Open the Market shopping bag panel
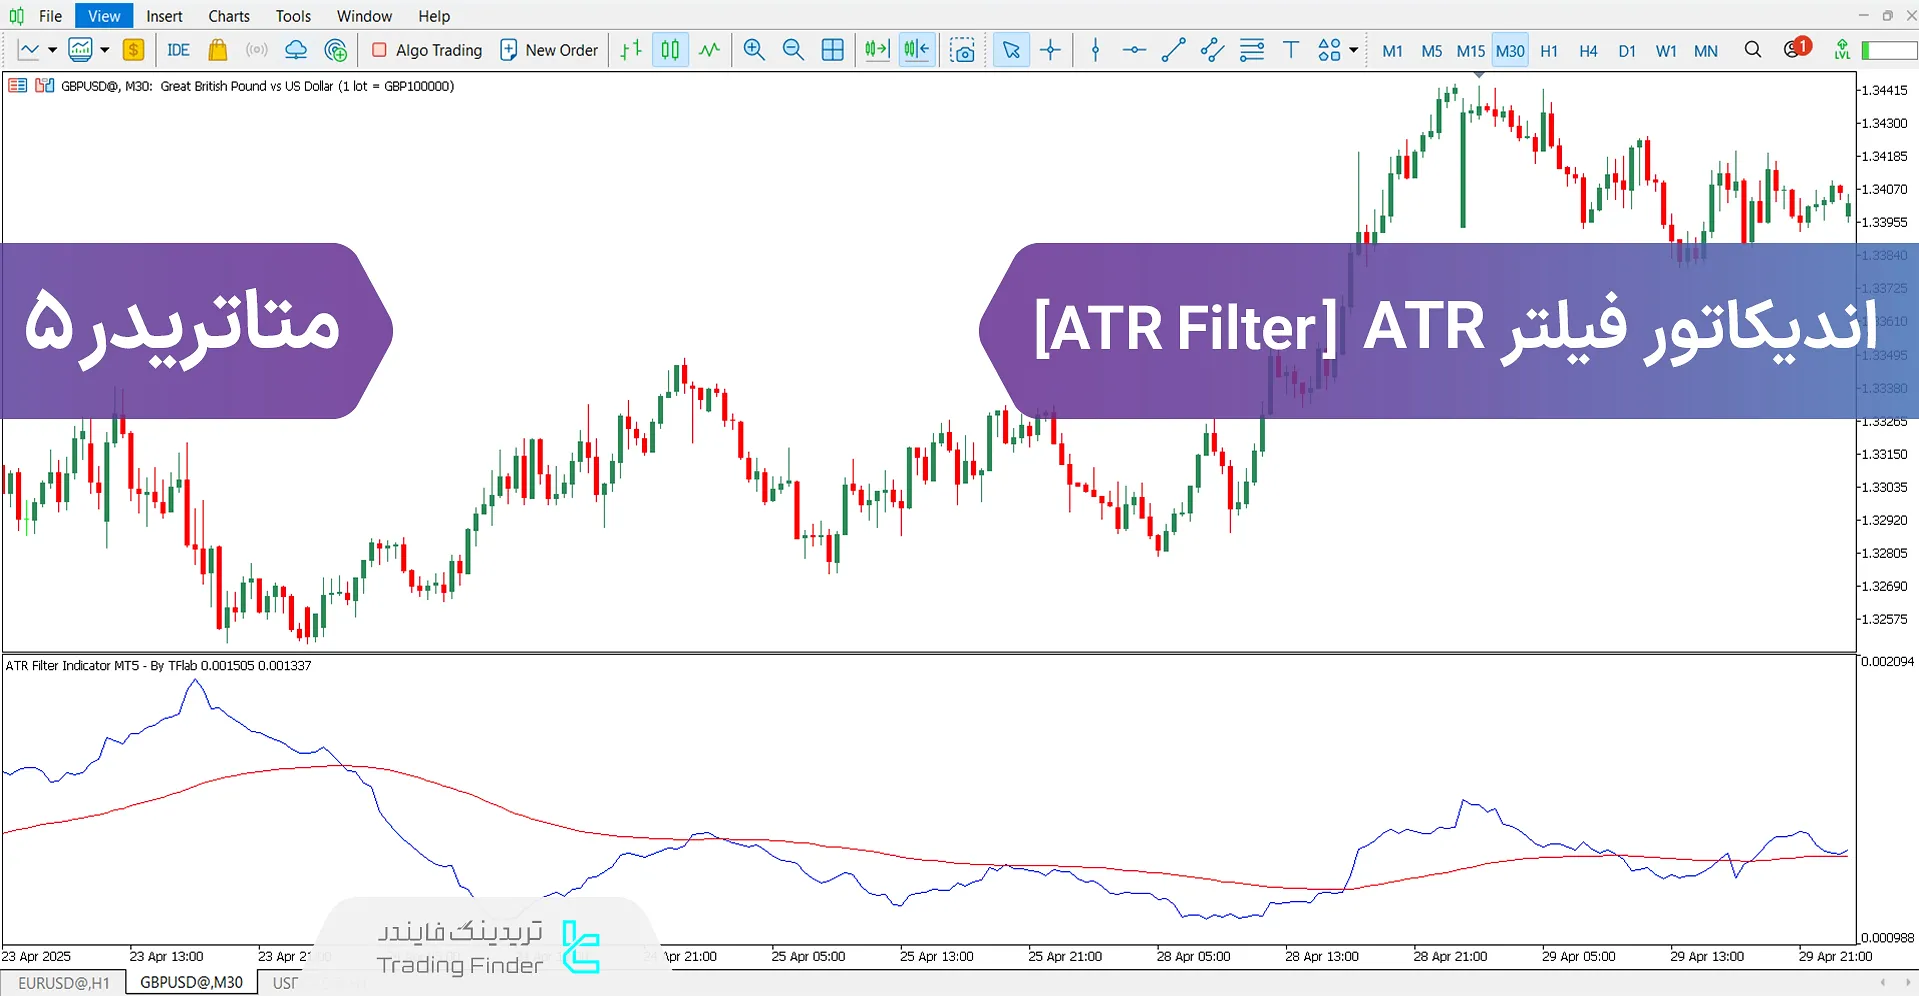 pos(218,50)
